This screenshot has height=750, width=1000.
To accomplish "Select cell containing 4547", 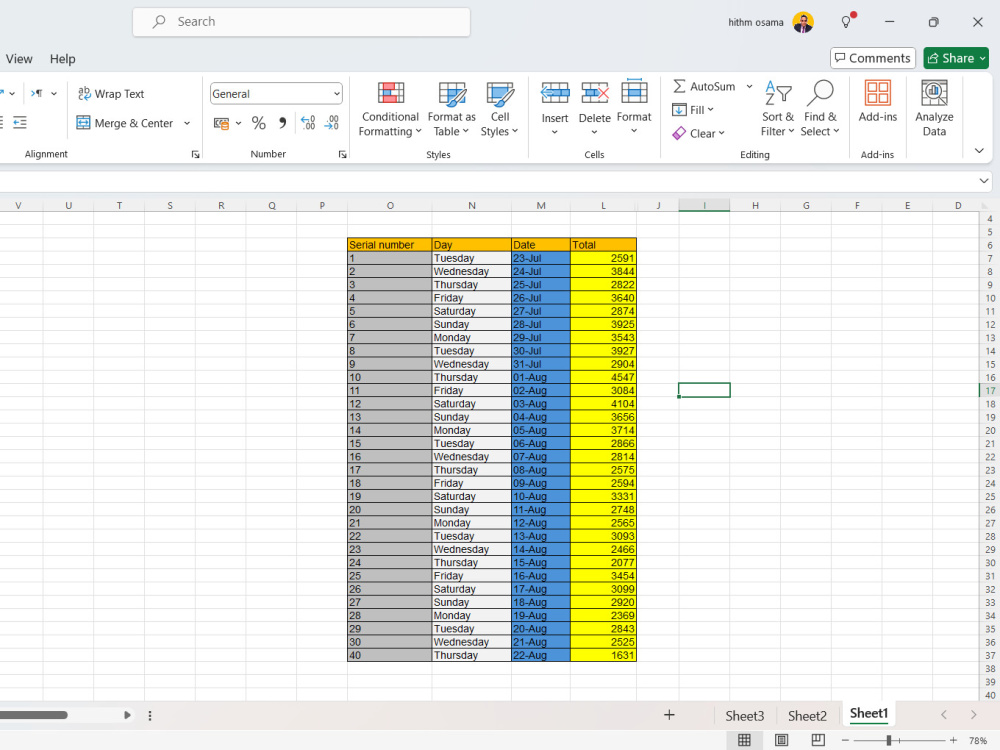I will 603,377.
